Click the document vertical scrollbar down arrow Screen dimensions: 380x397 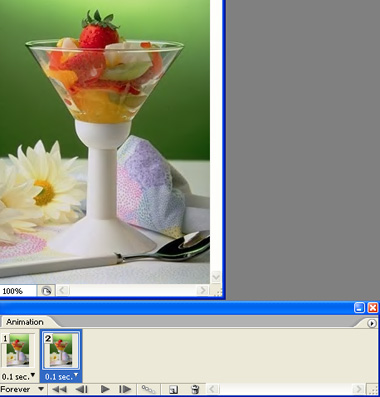216,277
